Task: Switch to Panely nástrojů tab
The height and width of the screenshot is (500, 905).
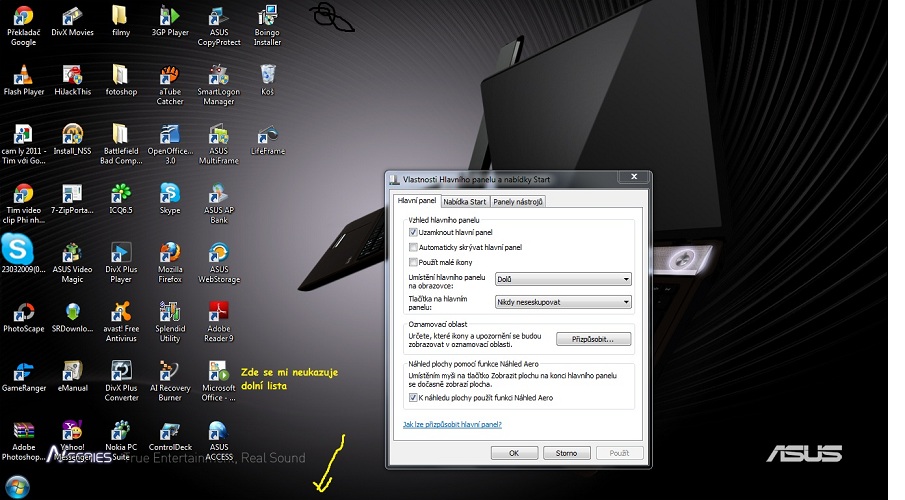Action: click(x=518, y=202)
